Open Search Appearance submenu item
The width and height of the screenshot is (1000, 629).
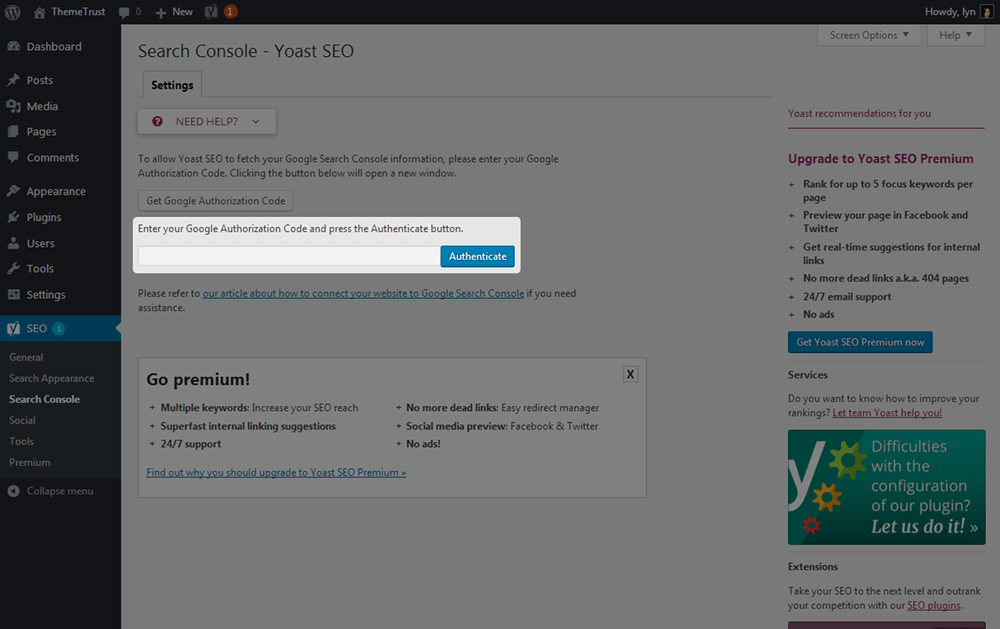[52, 378]
